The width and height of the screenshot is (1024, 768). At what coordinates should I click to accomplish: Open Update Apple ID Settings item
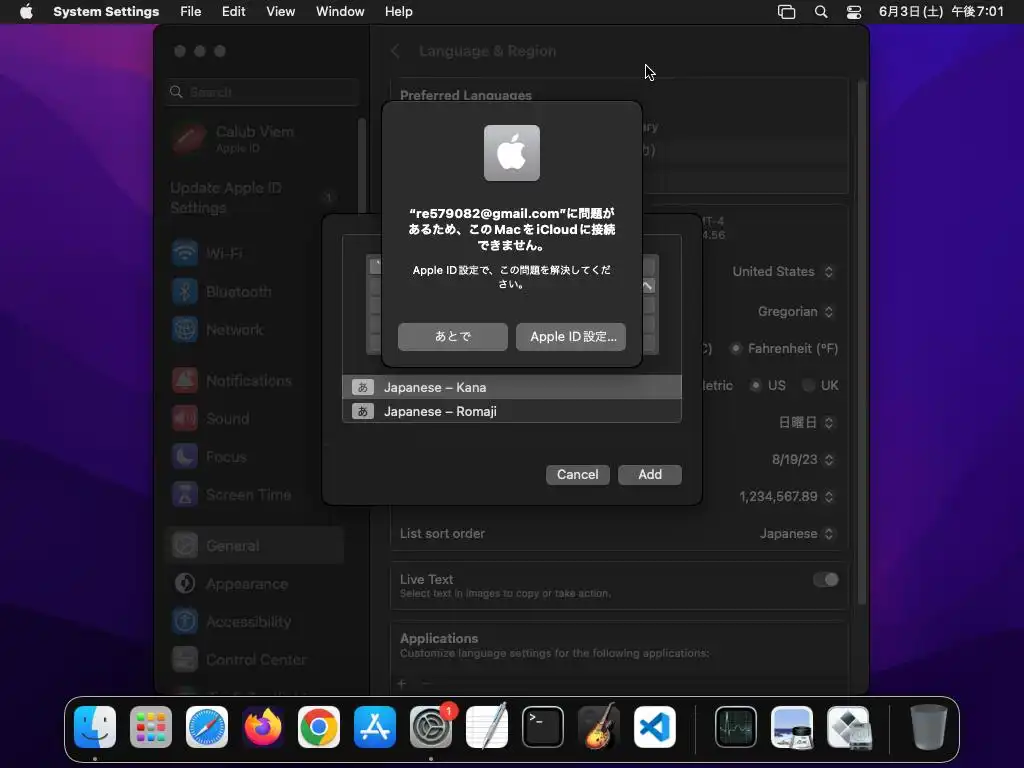tap(255, 198)
